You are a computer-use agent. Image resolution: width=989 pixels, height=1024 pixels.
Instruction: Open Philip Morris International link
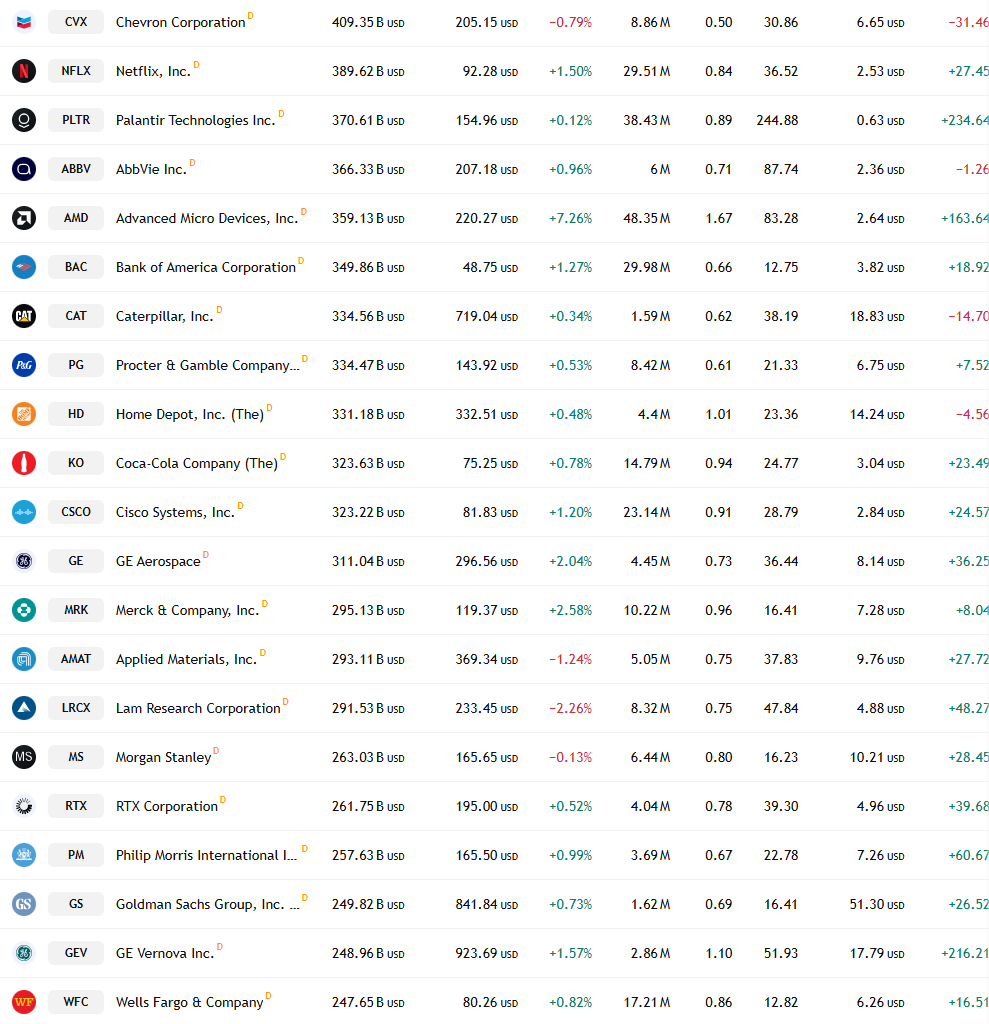206,855
